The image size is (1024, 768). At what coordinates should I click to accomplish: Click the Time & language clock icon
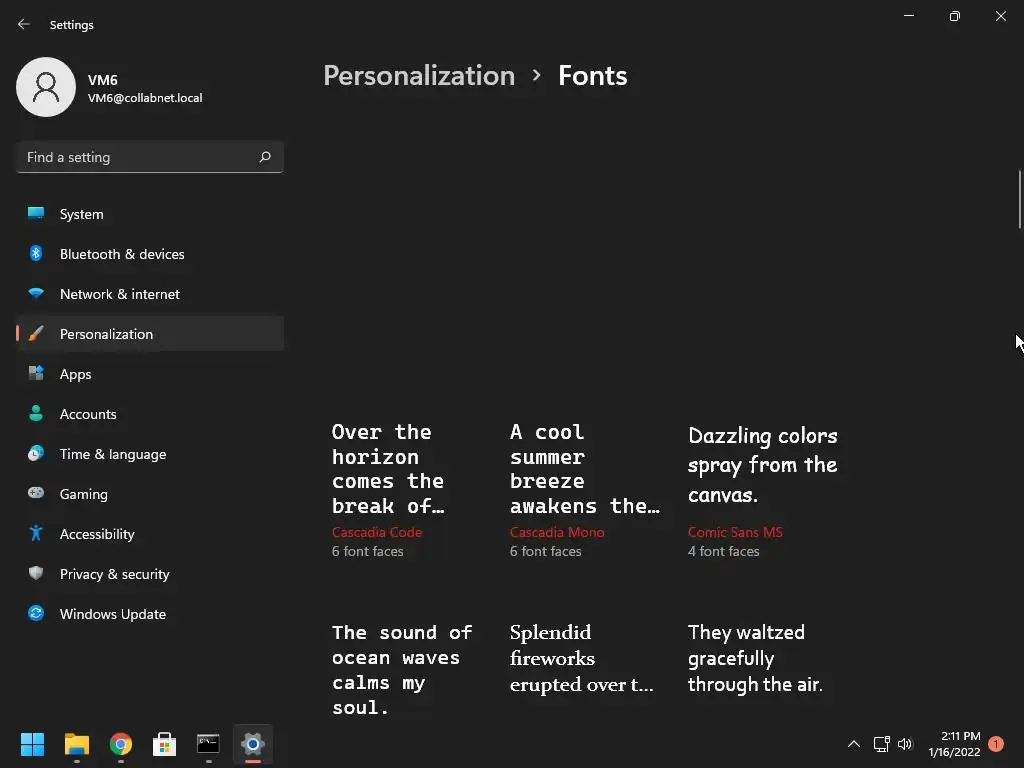coord(36,453)
